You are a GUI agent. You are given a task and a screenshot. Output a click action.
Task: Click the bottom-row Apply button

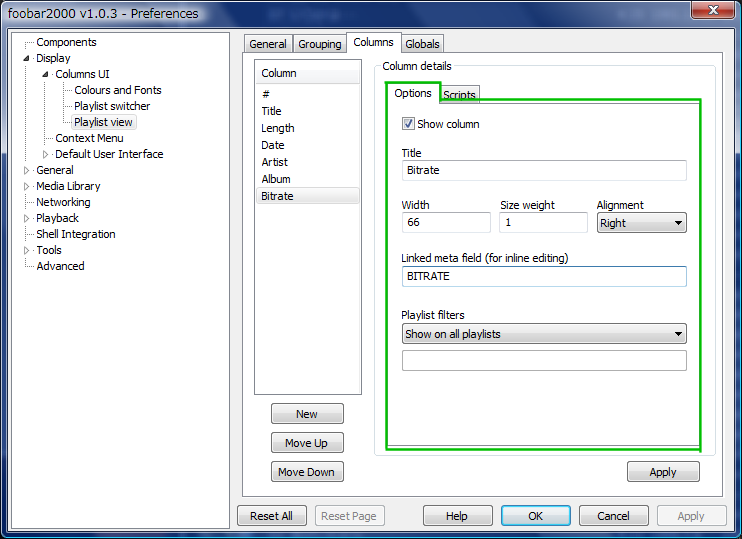click(691, 516)
